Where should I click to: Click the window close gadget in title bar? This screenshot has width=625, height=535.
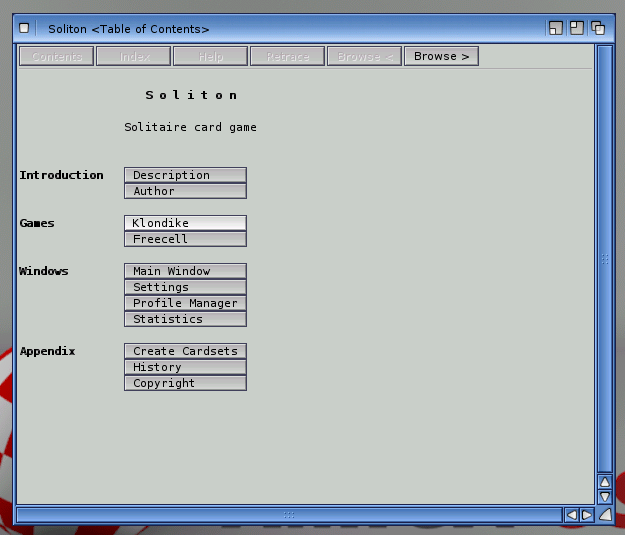click(x=25, y=28)
